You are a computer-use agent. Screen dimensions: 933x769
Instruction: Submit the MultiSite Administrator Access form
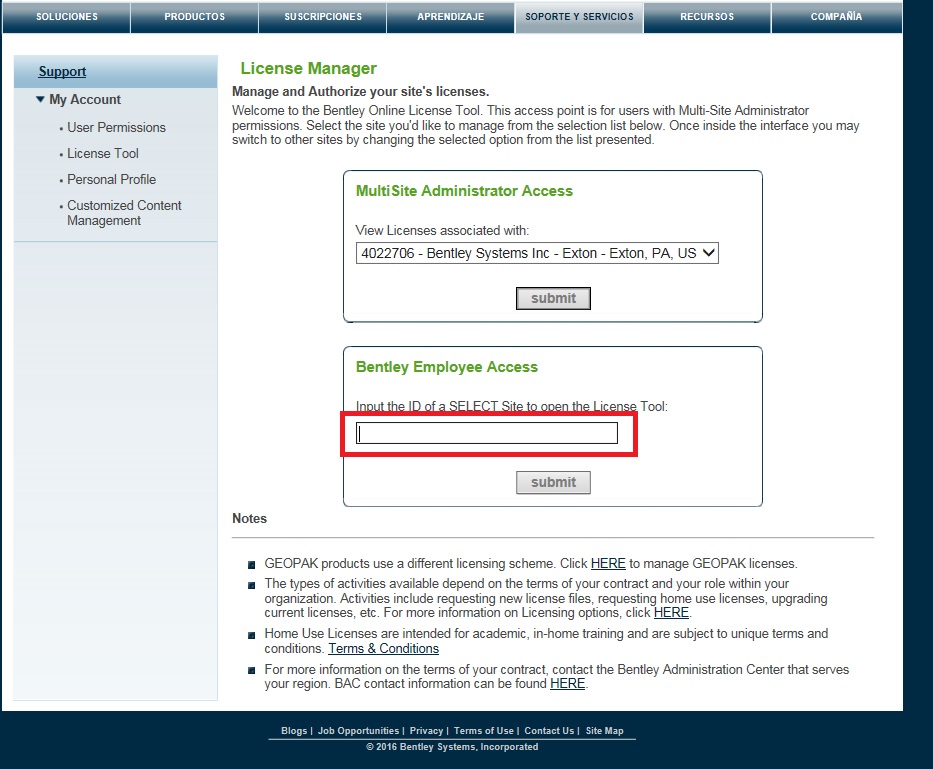click(553, 298)
